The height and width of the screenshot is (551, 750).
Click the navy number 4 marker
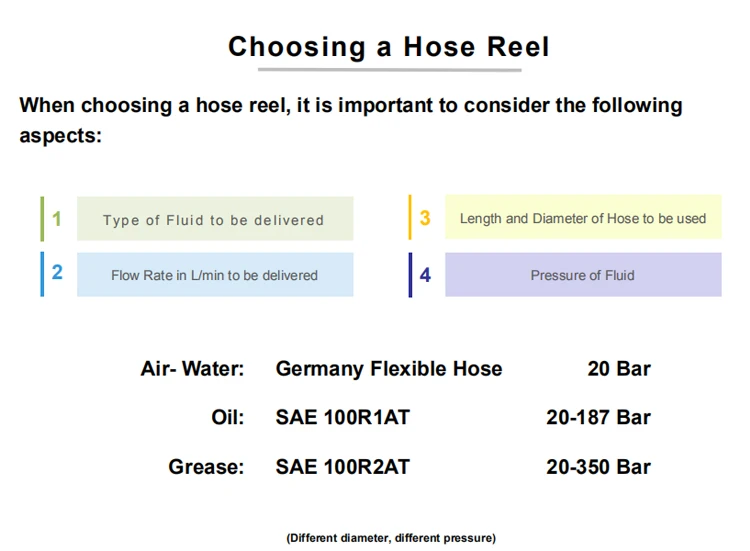point(425,274)
